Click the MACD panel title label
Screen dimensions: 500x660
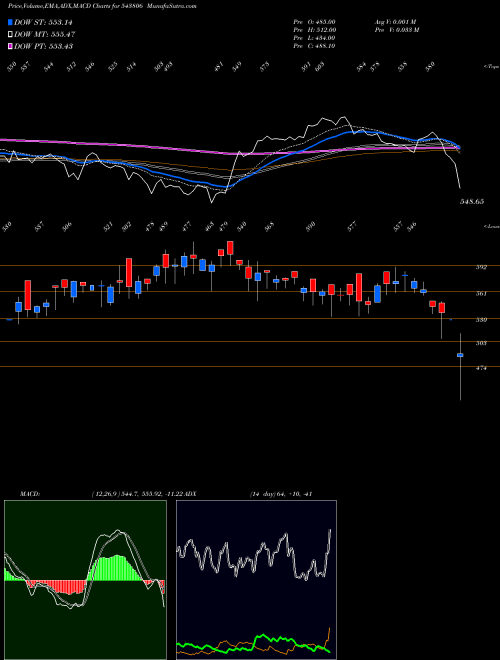30,494
